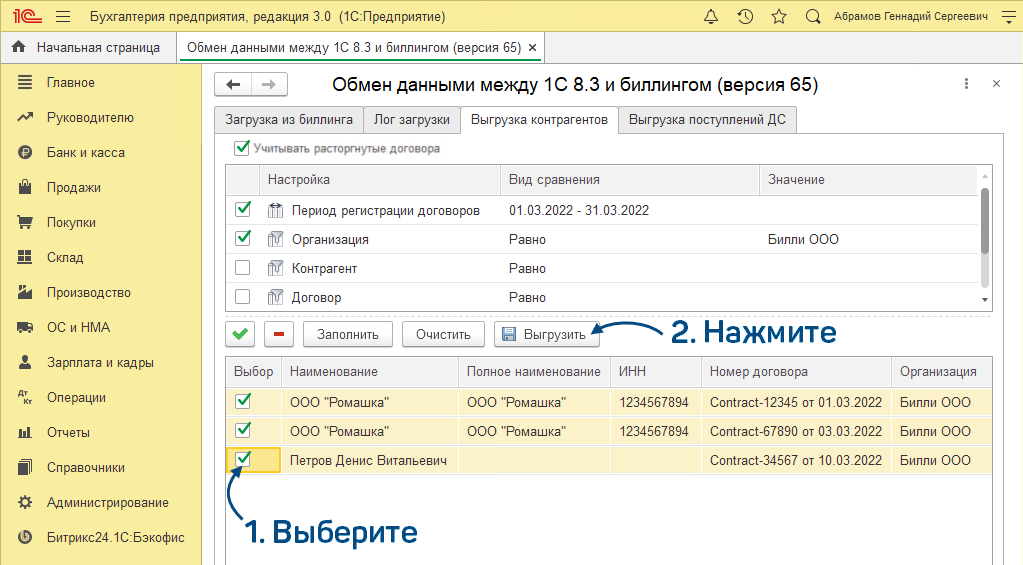1023x565 pixels.
Task: Click the Производство factory icon
Action: pos(25,292)
